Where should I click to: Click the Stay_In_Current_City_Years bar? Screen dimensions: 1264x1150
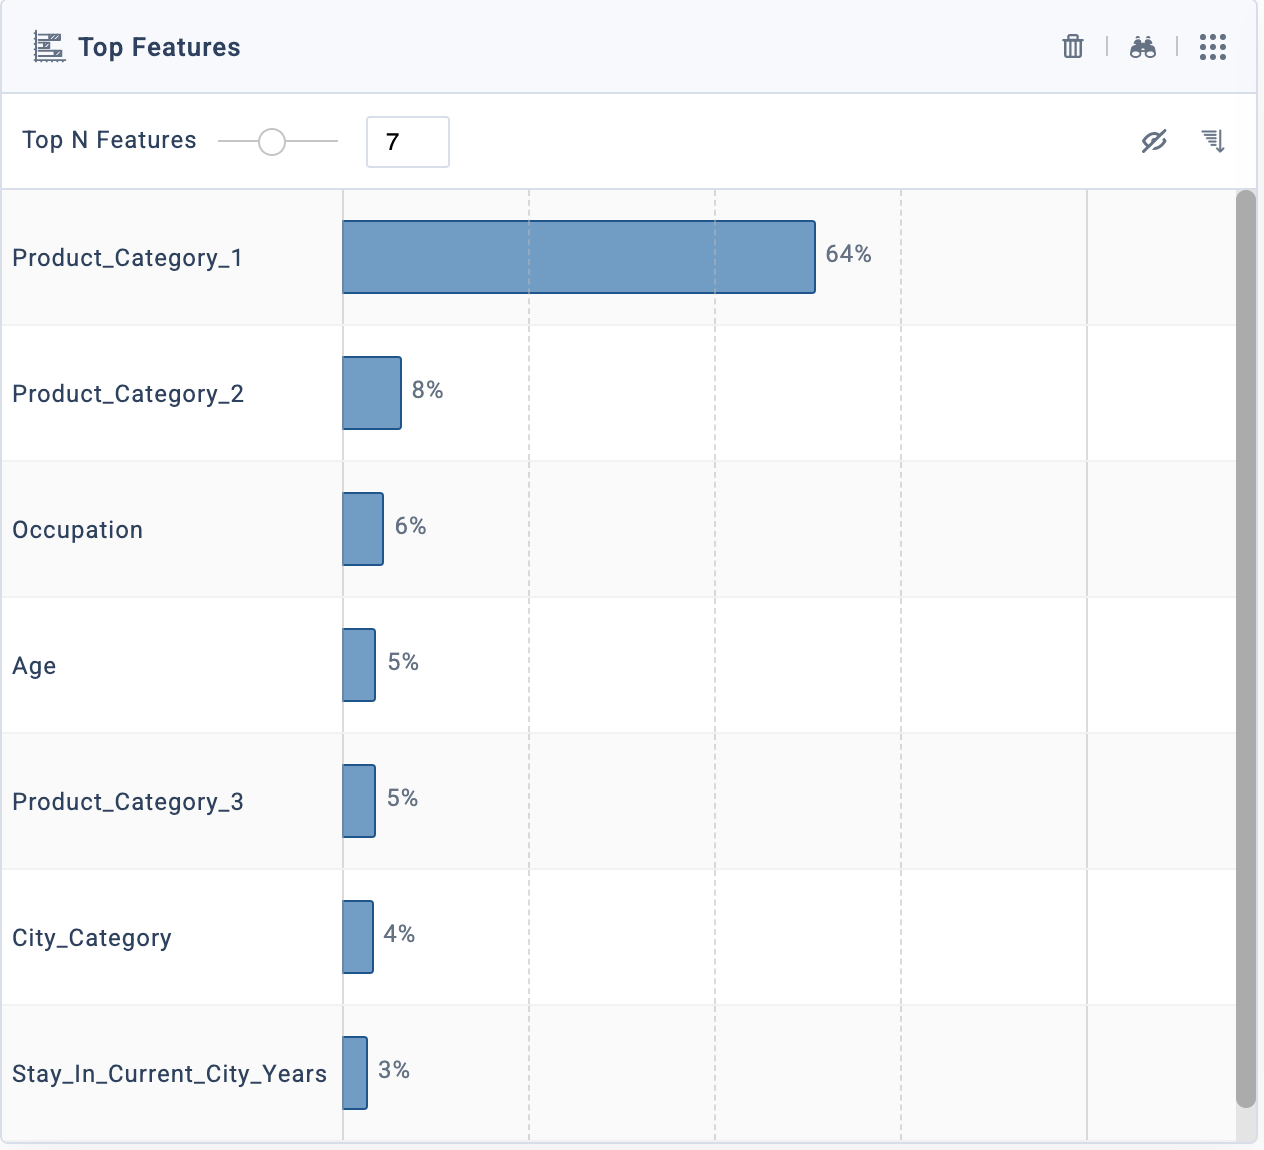pos(355,1073)
